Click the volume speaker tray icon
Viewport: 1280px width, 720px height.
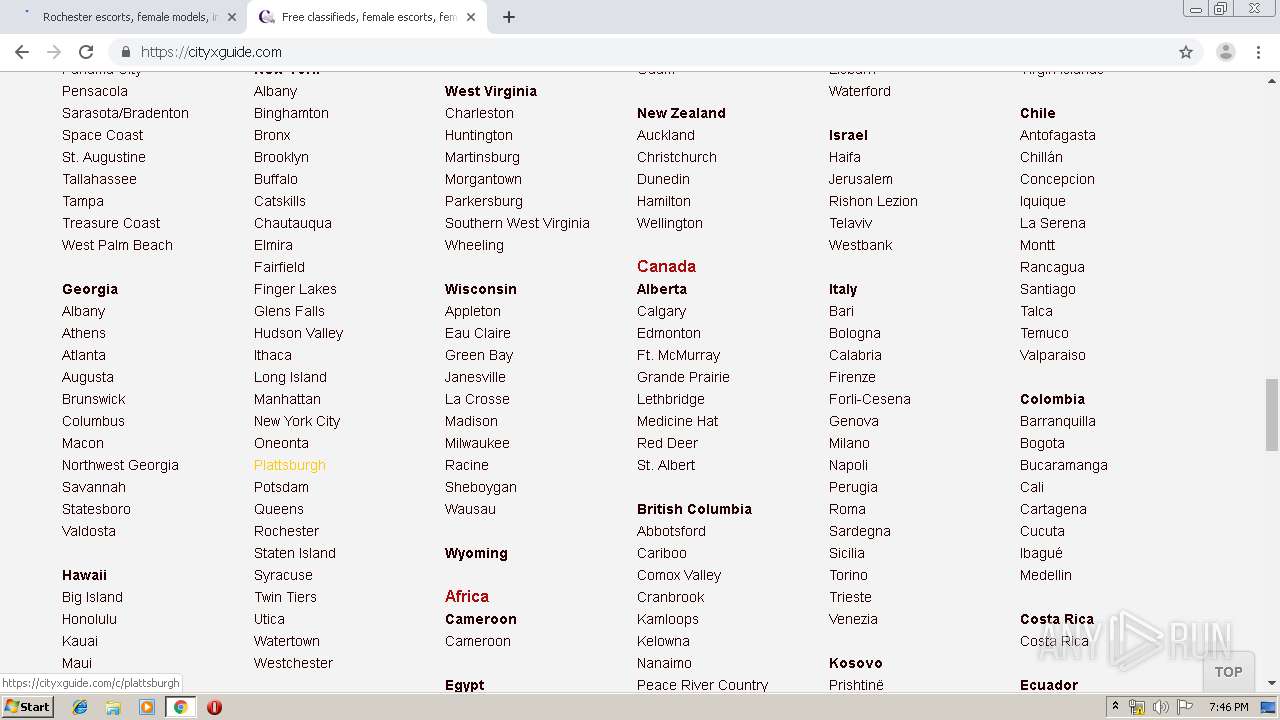(1161, 707)
